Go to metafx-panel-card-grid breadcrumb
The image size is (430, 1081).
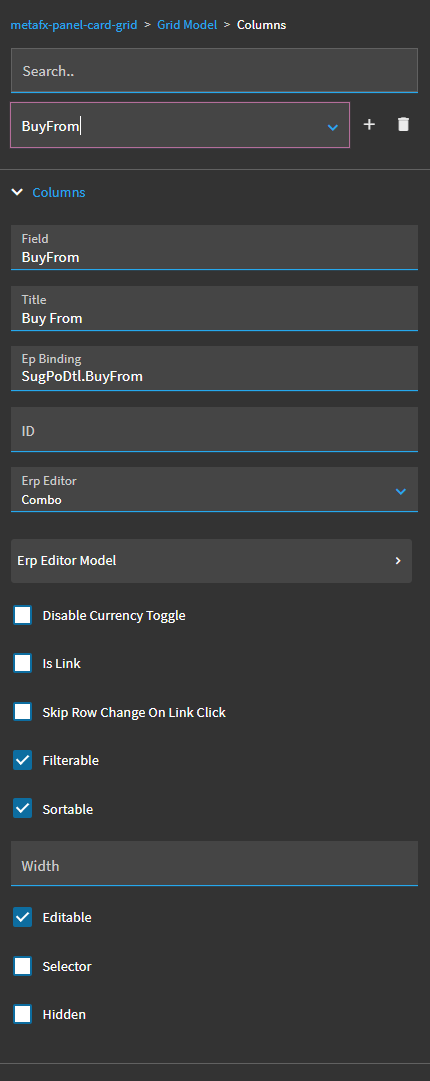coord(74,25)
